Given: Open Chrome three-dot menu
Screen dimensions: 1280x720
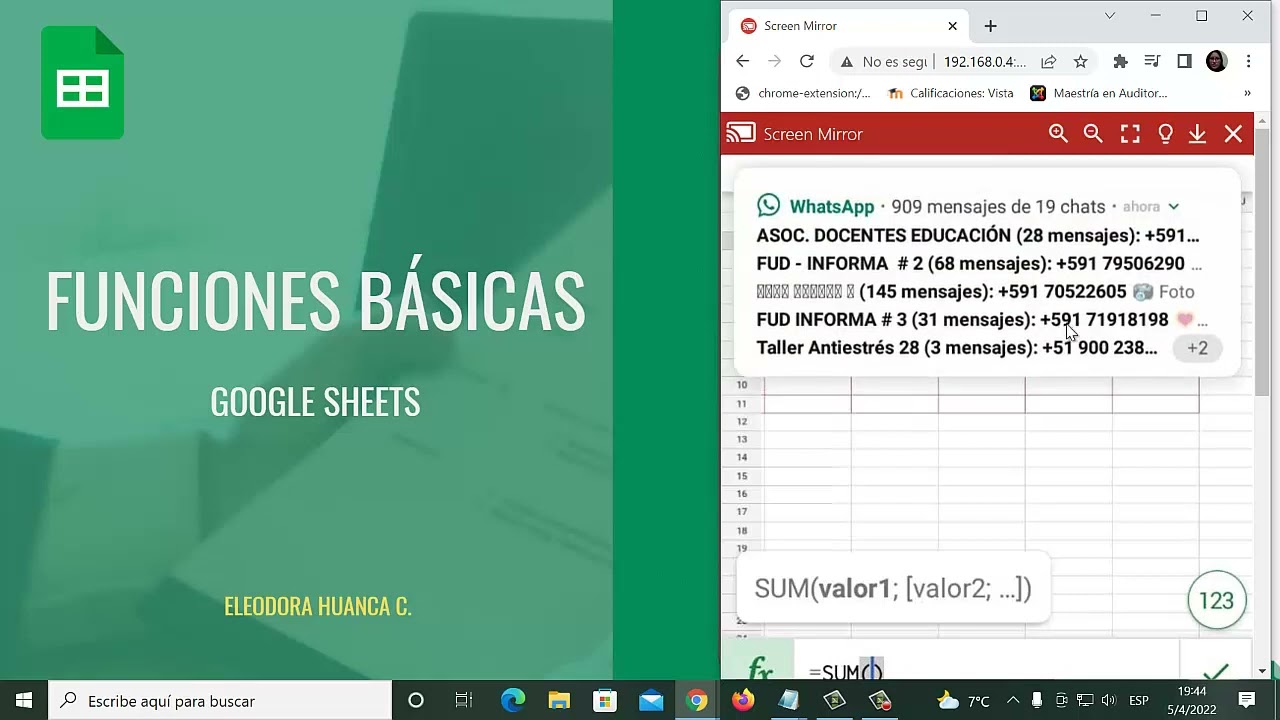Looking at the screenshot, I should [1248, 62].
